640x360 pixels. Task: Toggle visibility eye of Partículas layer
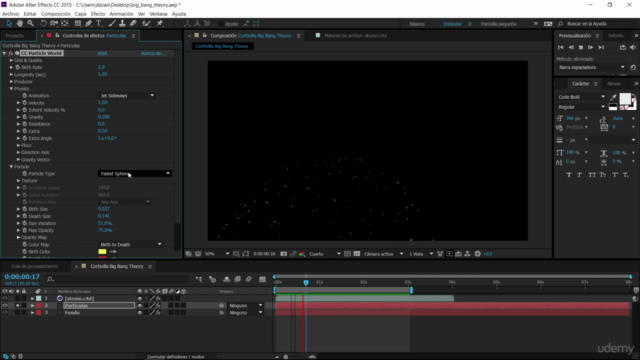click(x=4, y=305)
